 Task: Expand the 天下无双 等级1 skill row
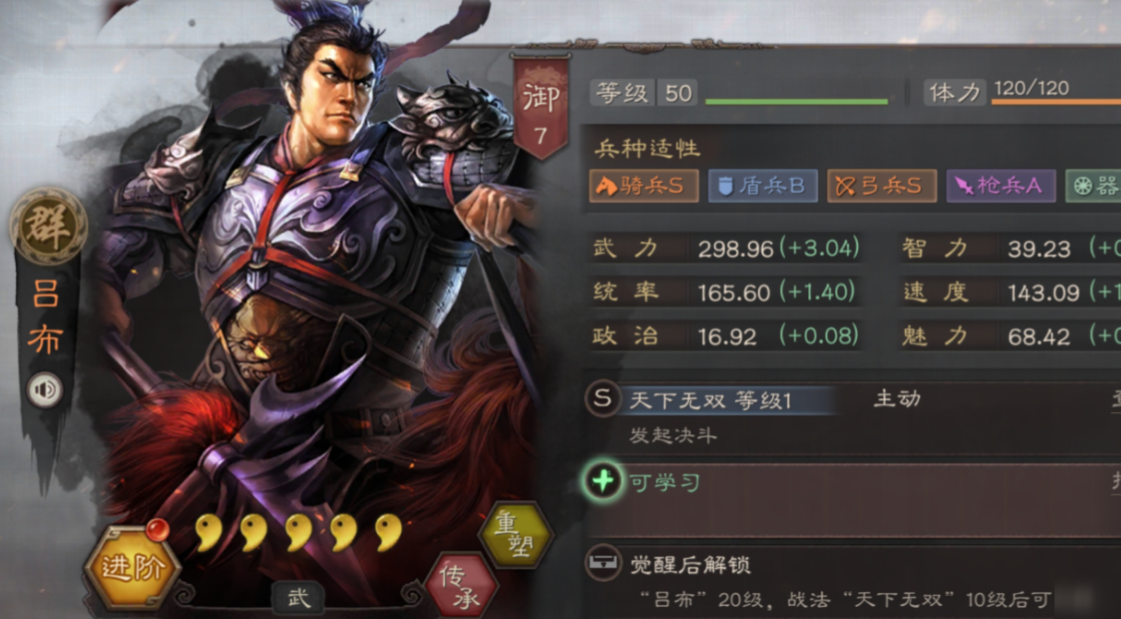(851, 417)
